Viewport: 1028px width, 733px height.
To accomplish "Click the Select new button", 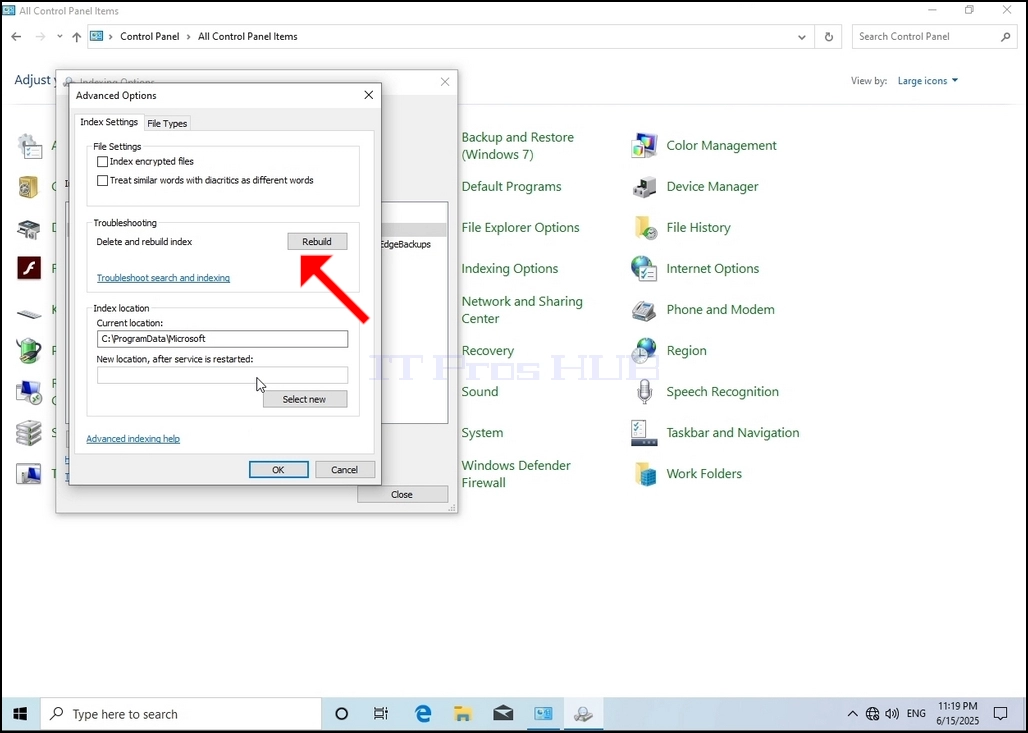I will tap(305, 399).
